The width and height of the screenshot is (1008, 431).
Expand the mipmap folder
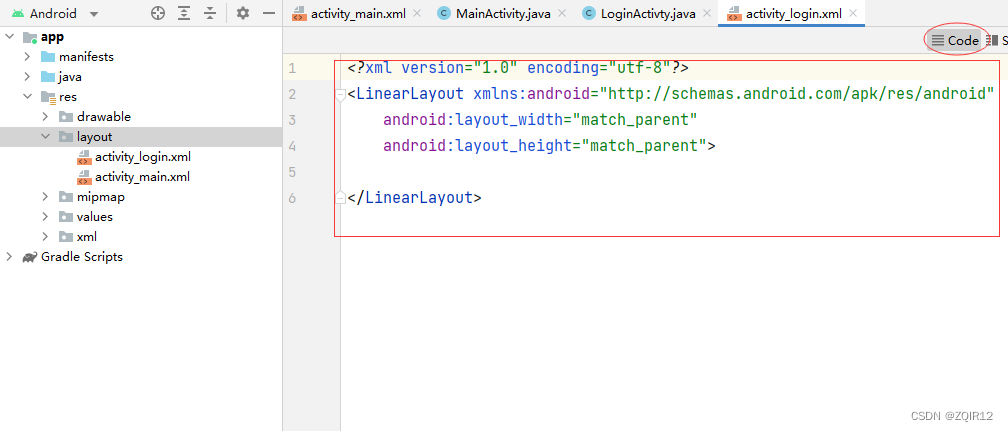(45, 196)
